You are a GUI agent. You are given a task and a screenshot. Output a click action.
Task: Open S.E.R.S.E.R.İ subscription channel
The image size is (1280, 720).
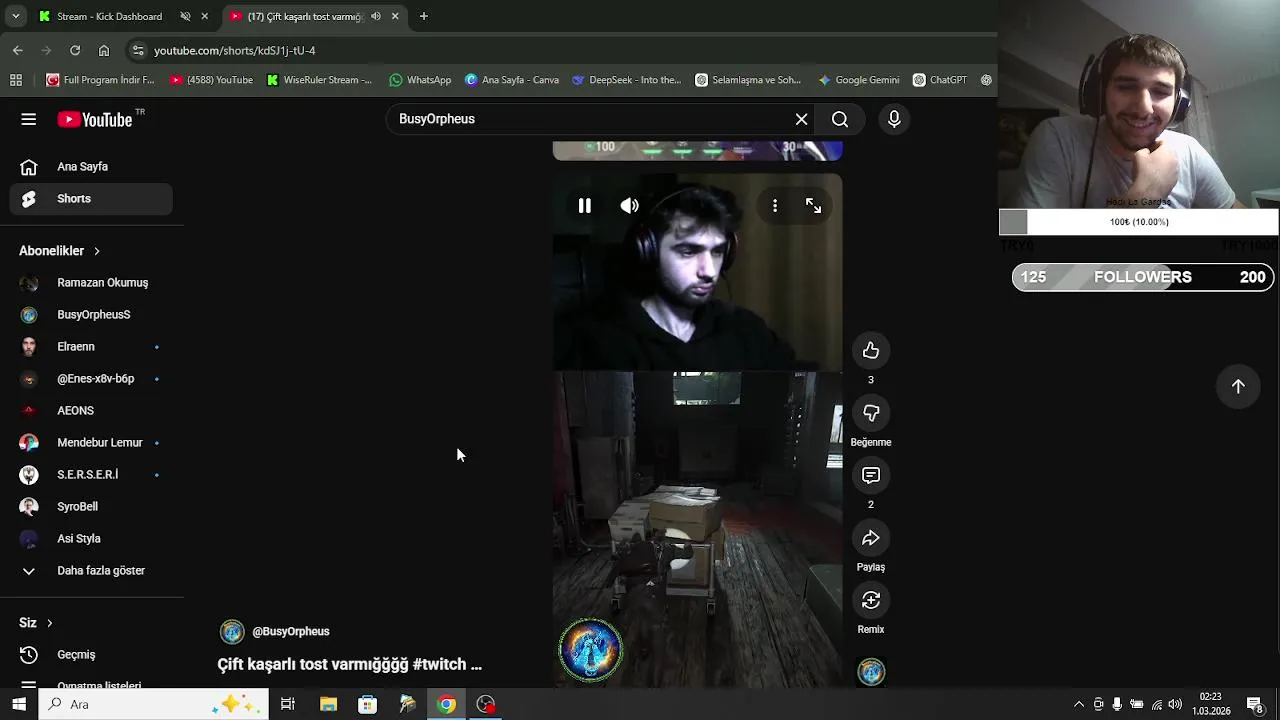tap(92, 475)
